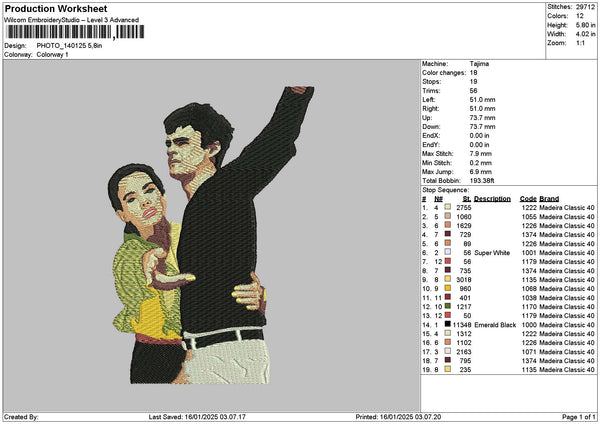Click the stitch count 2163 in row 17

coord(464,352)
